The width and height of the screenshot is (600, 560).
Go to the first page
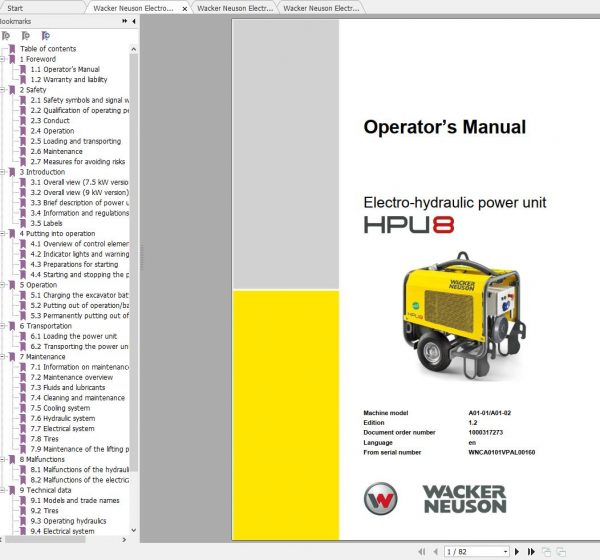[422, 552]
